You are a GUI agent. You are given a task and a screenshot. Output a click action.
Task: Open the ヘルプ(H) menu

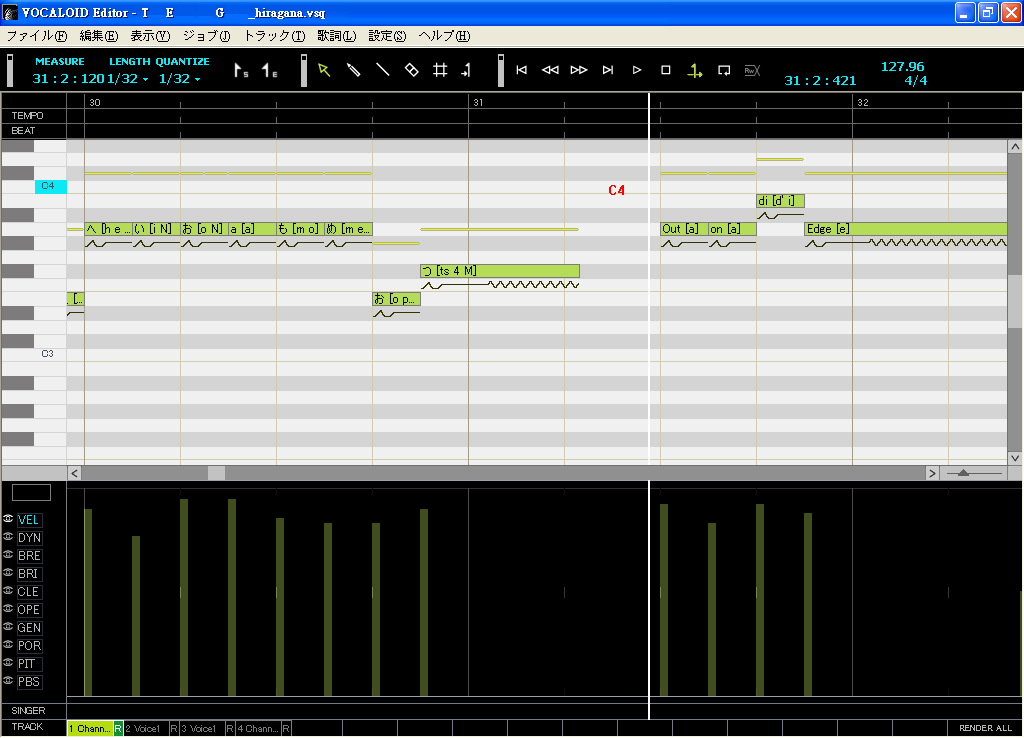point(444,36)
